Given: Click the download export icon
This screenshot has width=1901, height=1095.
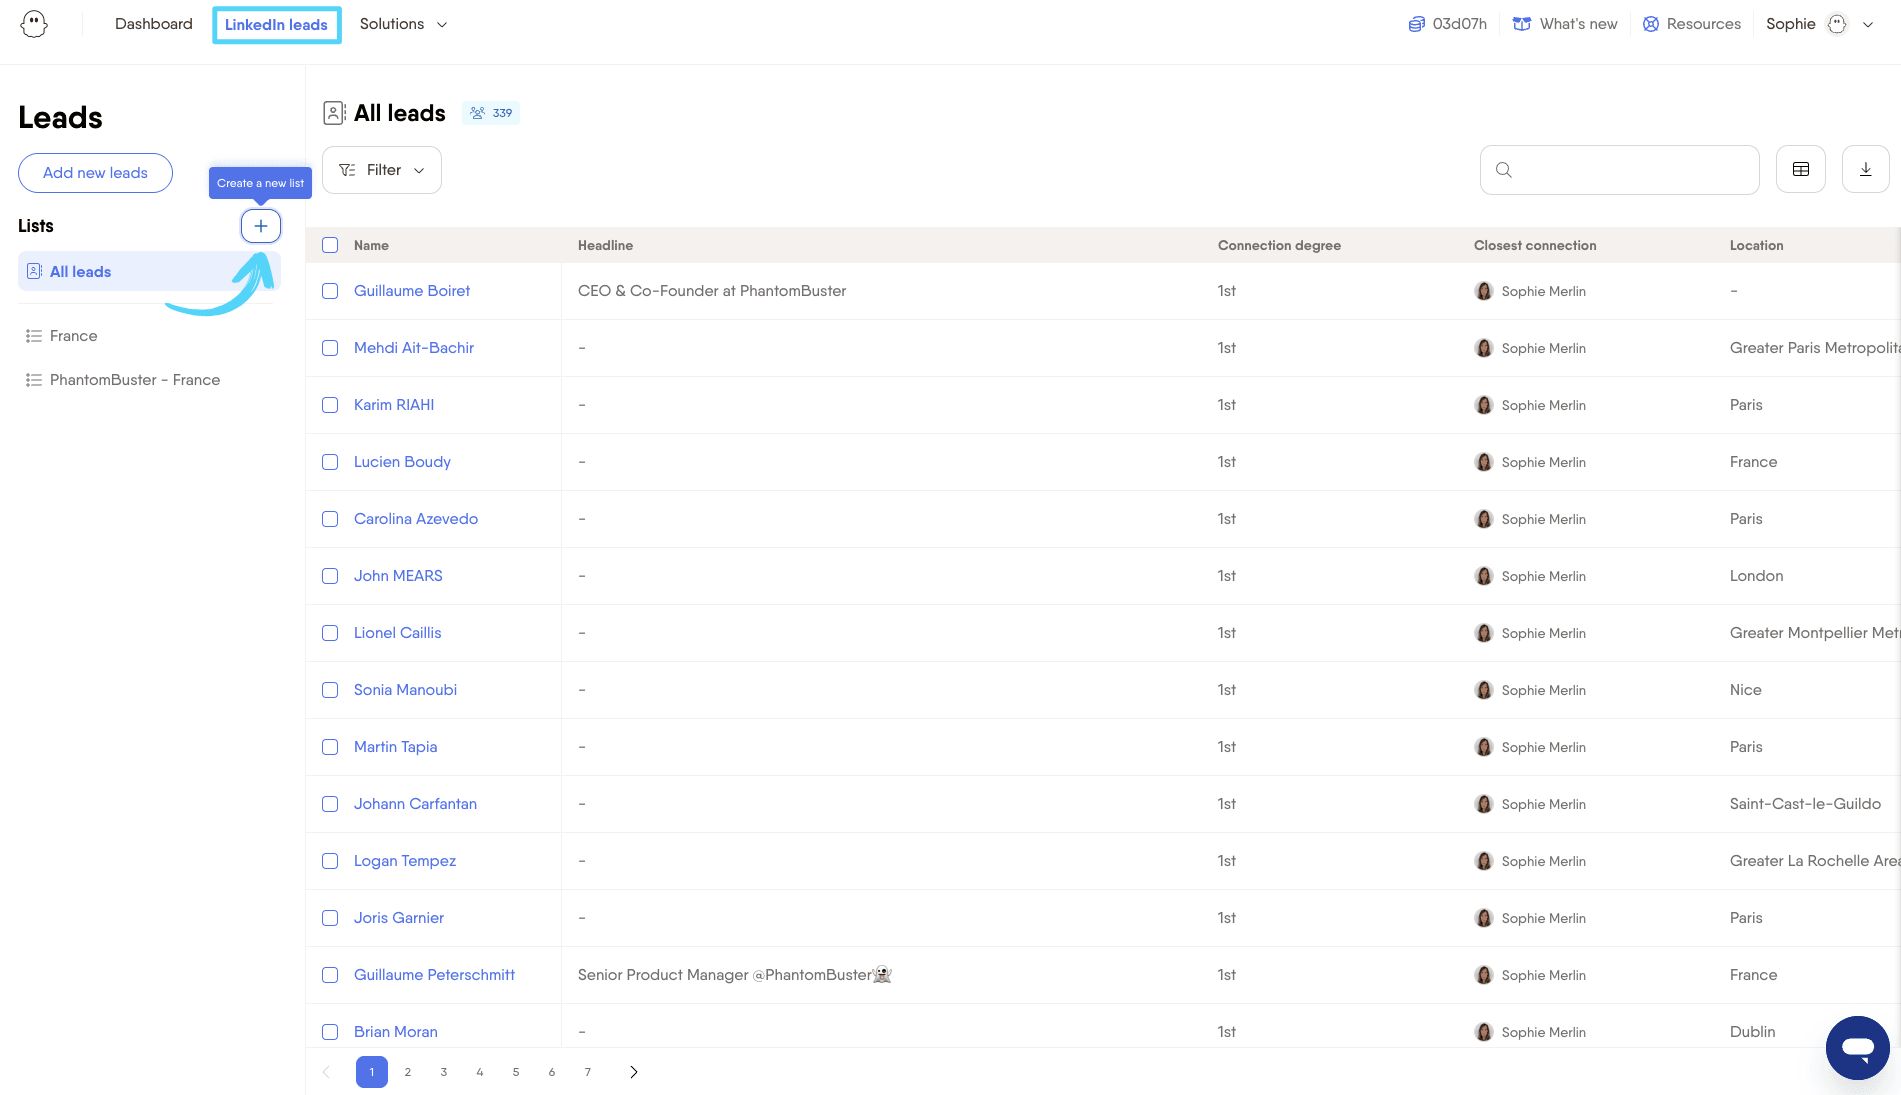Looking at the screenshot, I should click(1866, 170).
